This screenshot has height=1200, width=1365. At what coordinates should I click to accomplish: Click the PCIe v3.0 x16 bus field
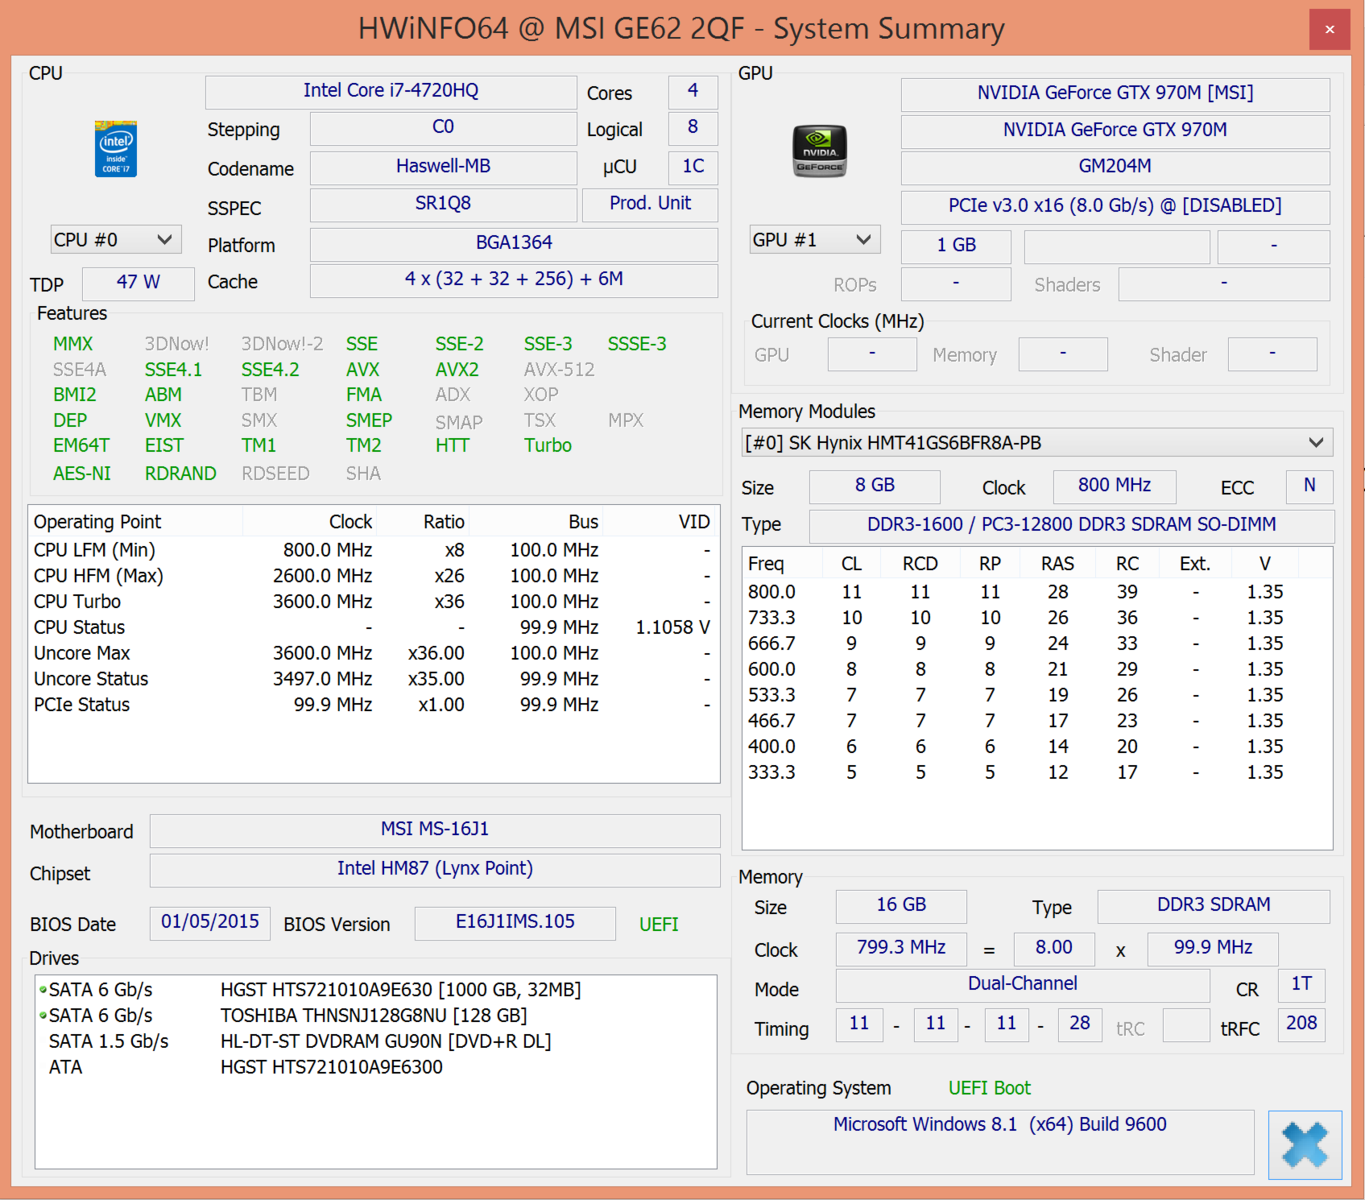pos(1115,206)
